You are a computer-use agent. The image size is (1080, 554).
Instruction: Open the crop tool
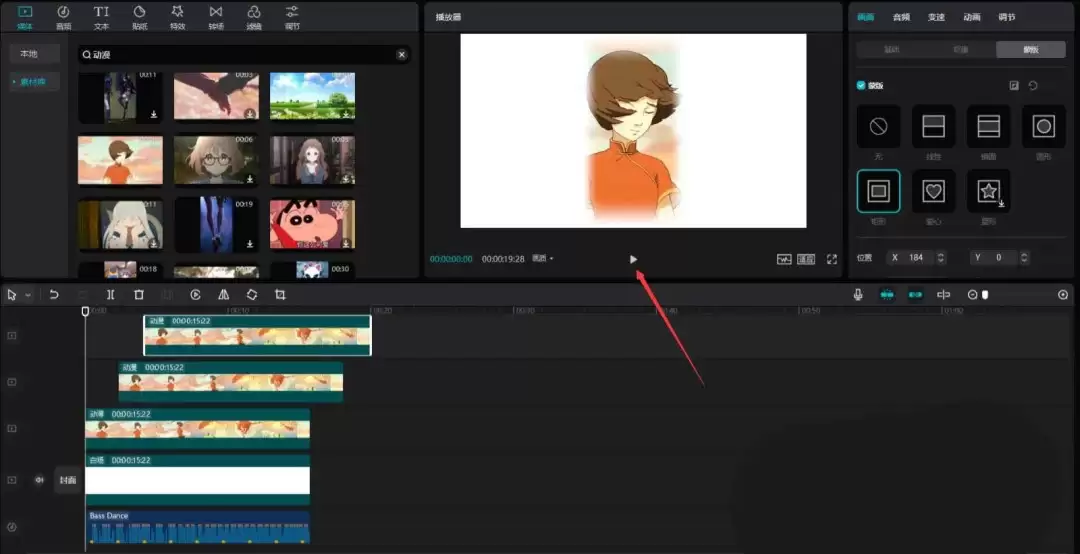[x=280, y=295]
